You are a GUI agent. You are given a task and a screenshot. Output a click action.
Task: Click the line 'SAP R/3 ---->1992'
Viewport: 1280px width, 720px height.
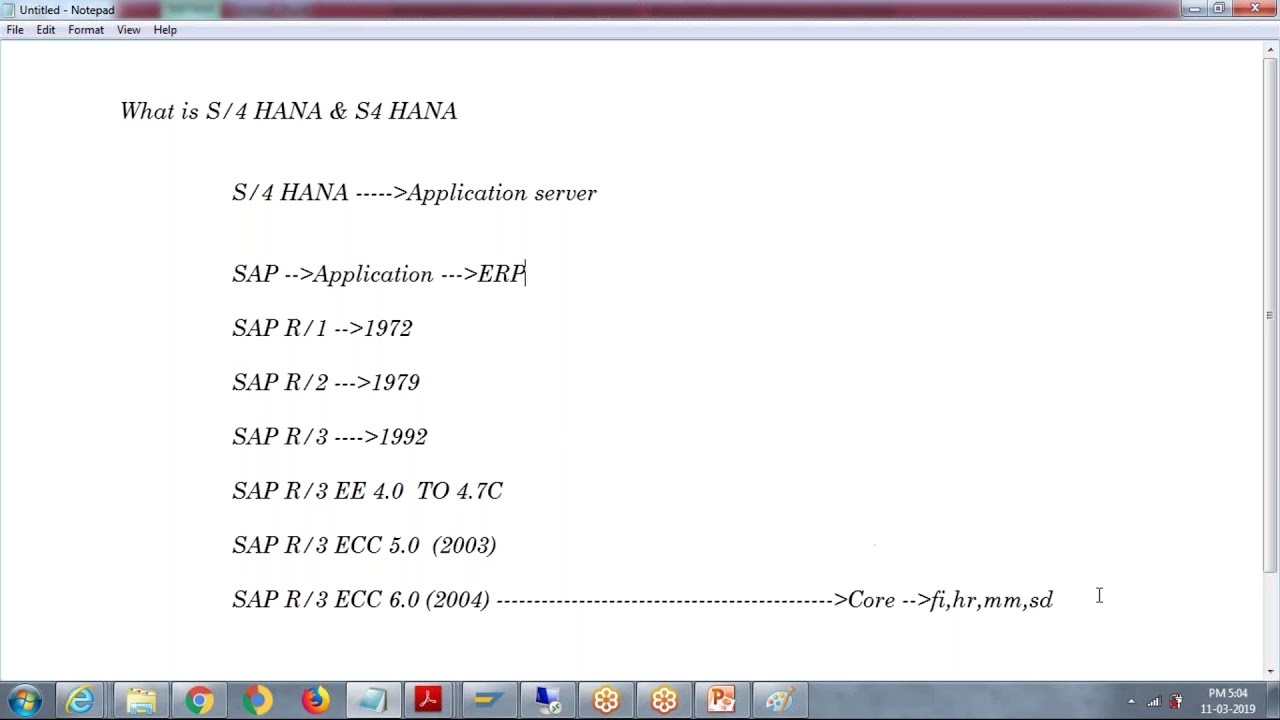click(330, 436)
